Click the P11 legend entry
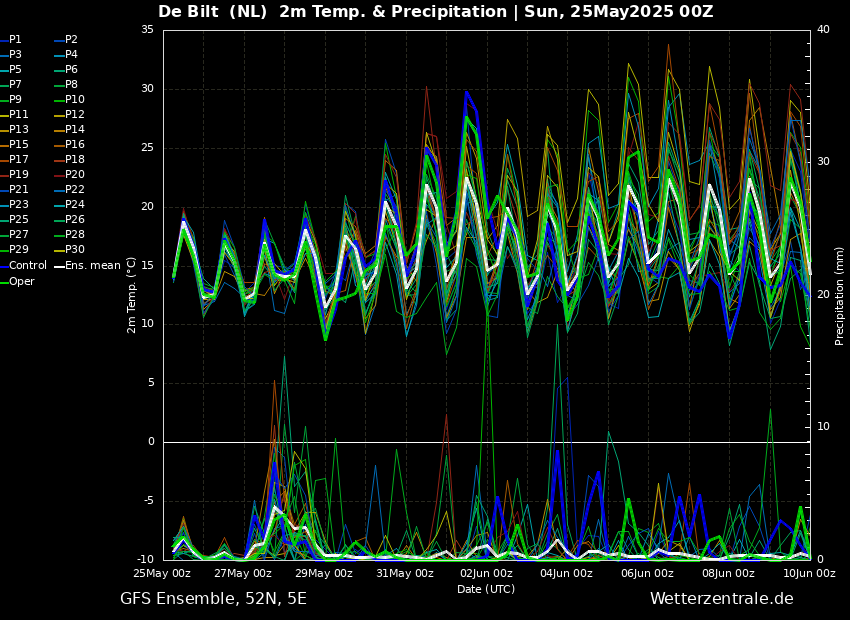The height and width of the screenshot is (620, 850). tap(15, 114)
